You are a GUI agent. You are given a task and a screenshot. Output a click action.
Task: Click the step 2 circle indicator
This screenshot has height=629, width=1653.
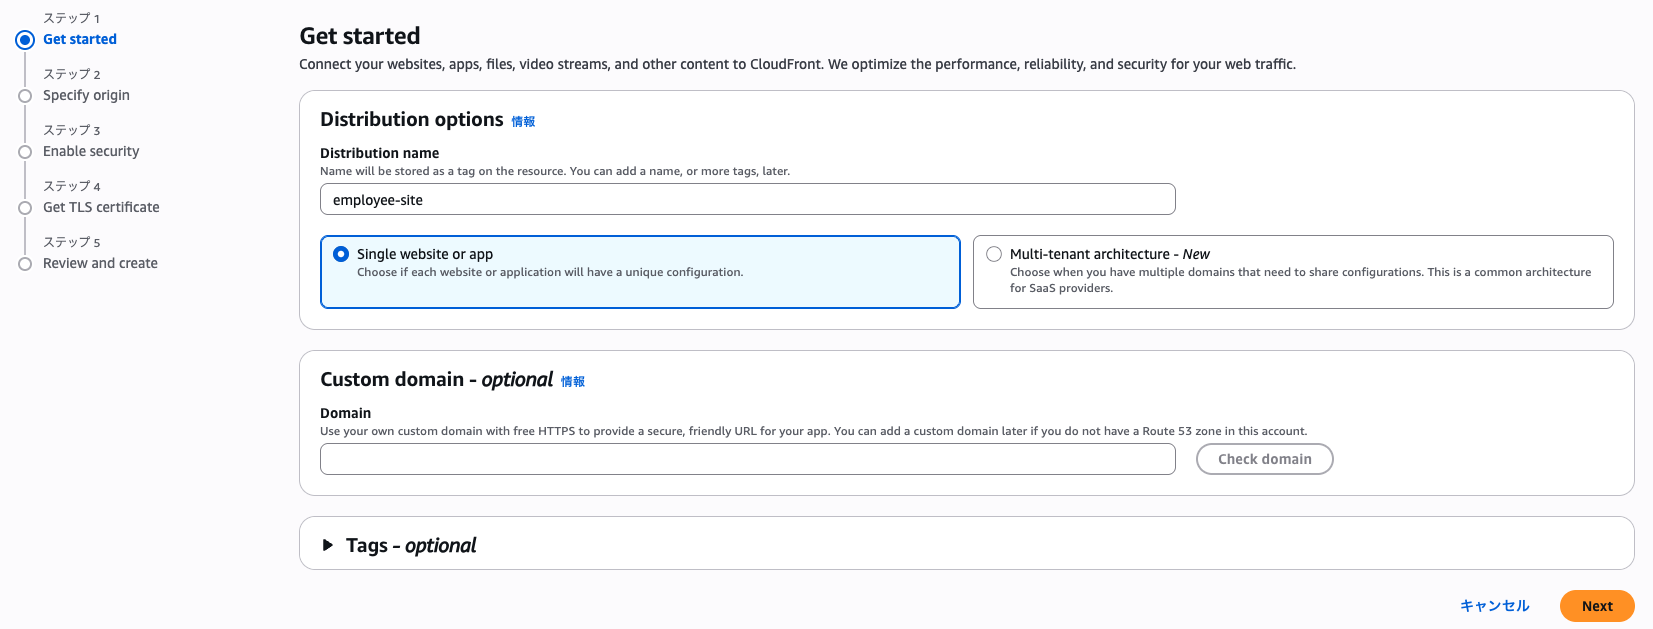25,96
